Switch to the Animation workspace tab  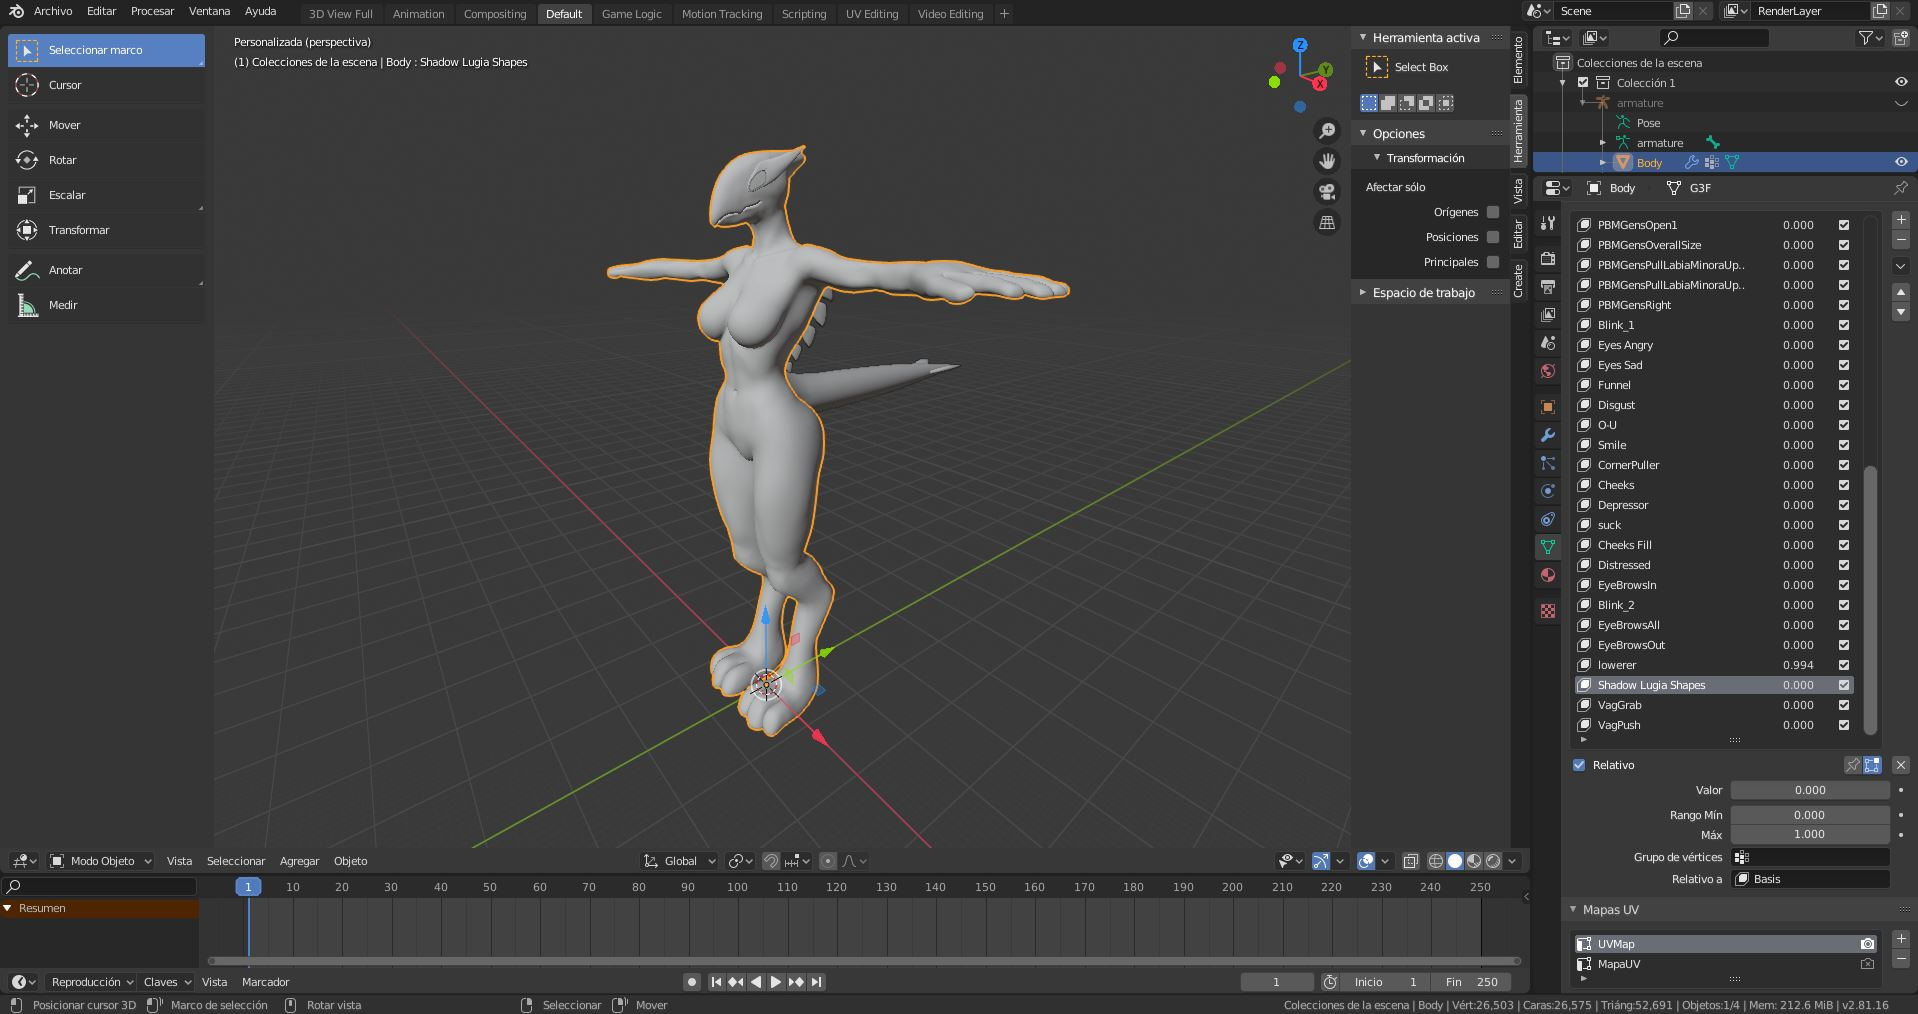click(418, 14)
